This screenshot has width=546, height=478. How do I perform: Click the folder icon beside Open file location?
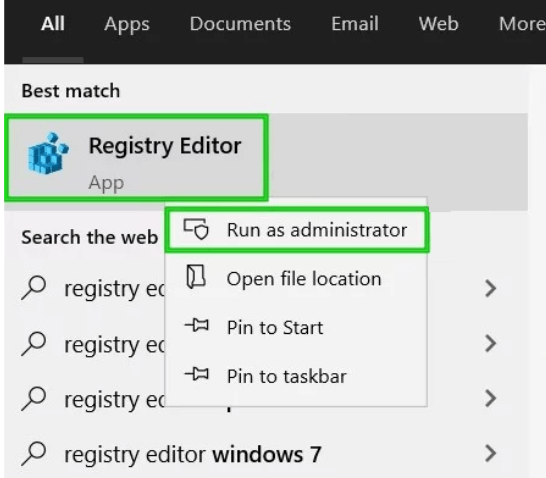click(x=196, y=277)
